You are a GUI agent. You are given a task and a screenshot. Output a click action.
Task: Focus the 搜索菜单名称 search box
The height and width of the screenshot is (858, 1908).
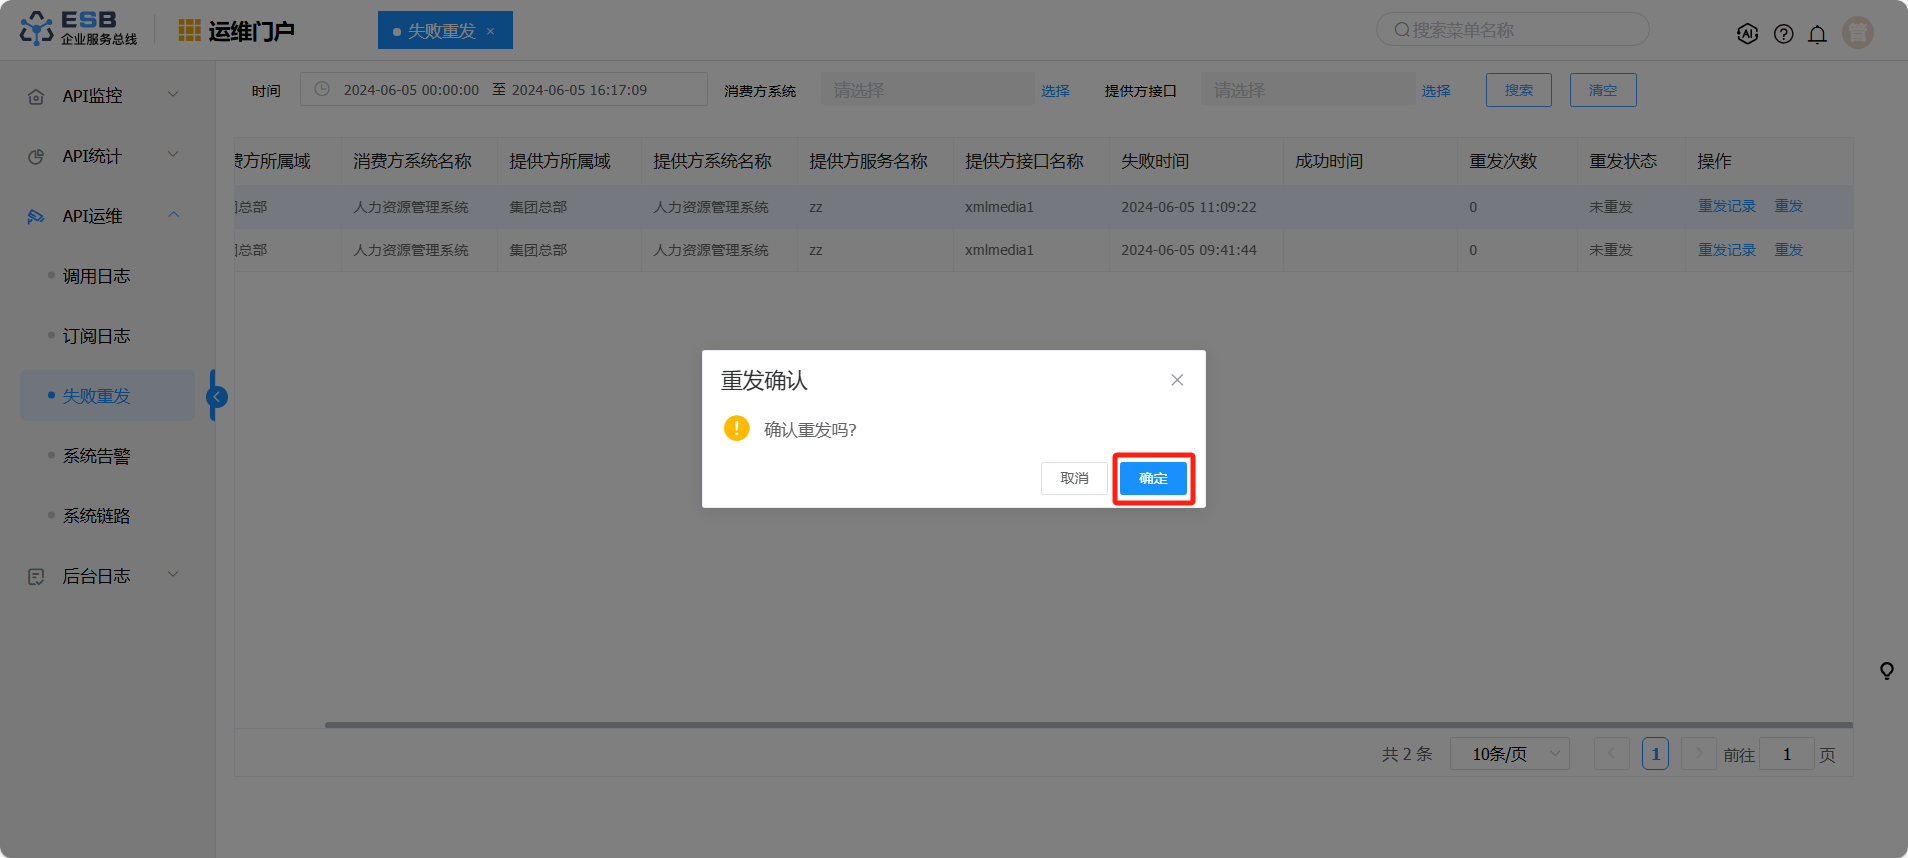(x=1513, y=30)
